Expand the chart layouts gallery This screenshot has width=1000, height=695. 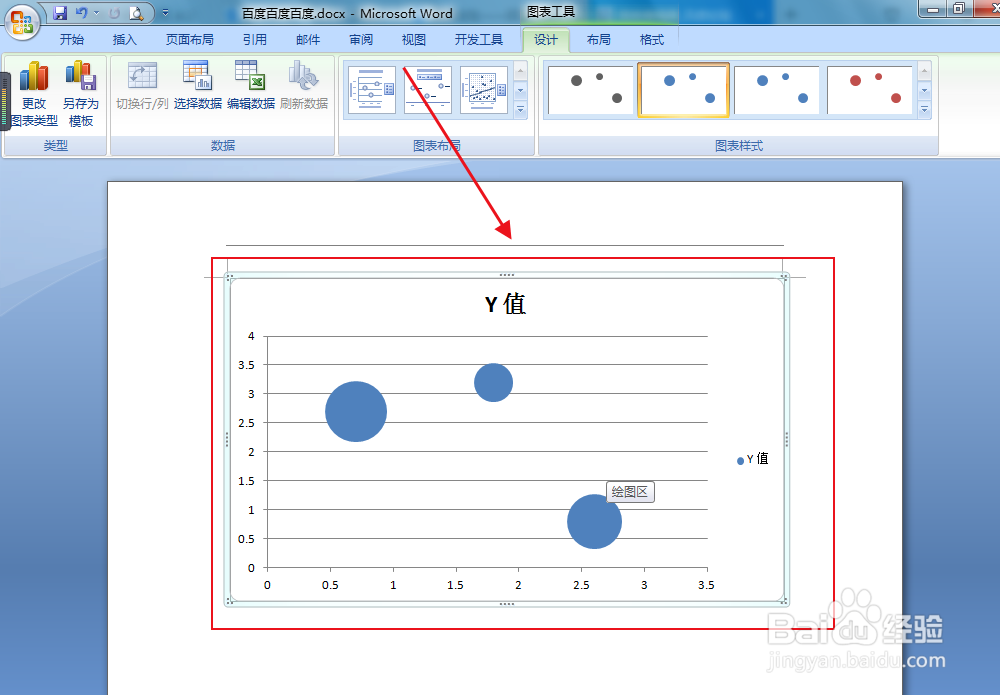tap(520, 110)
